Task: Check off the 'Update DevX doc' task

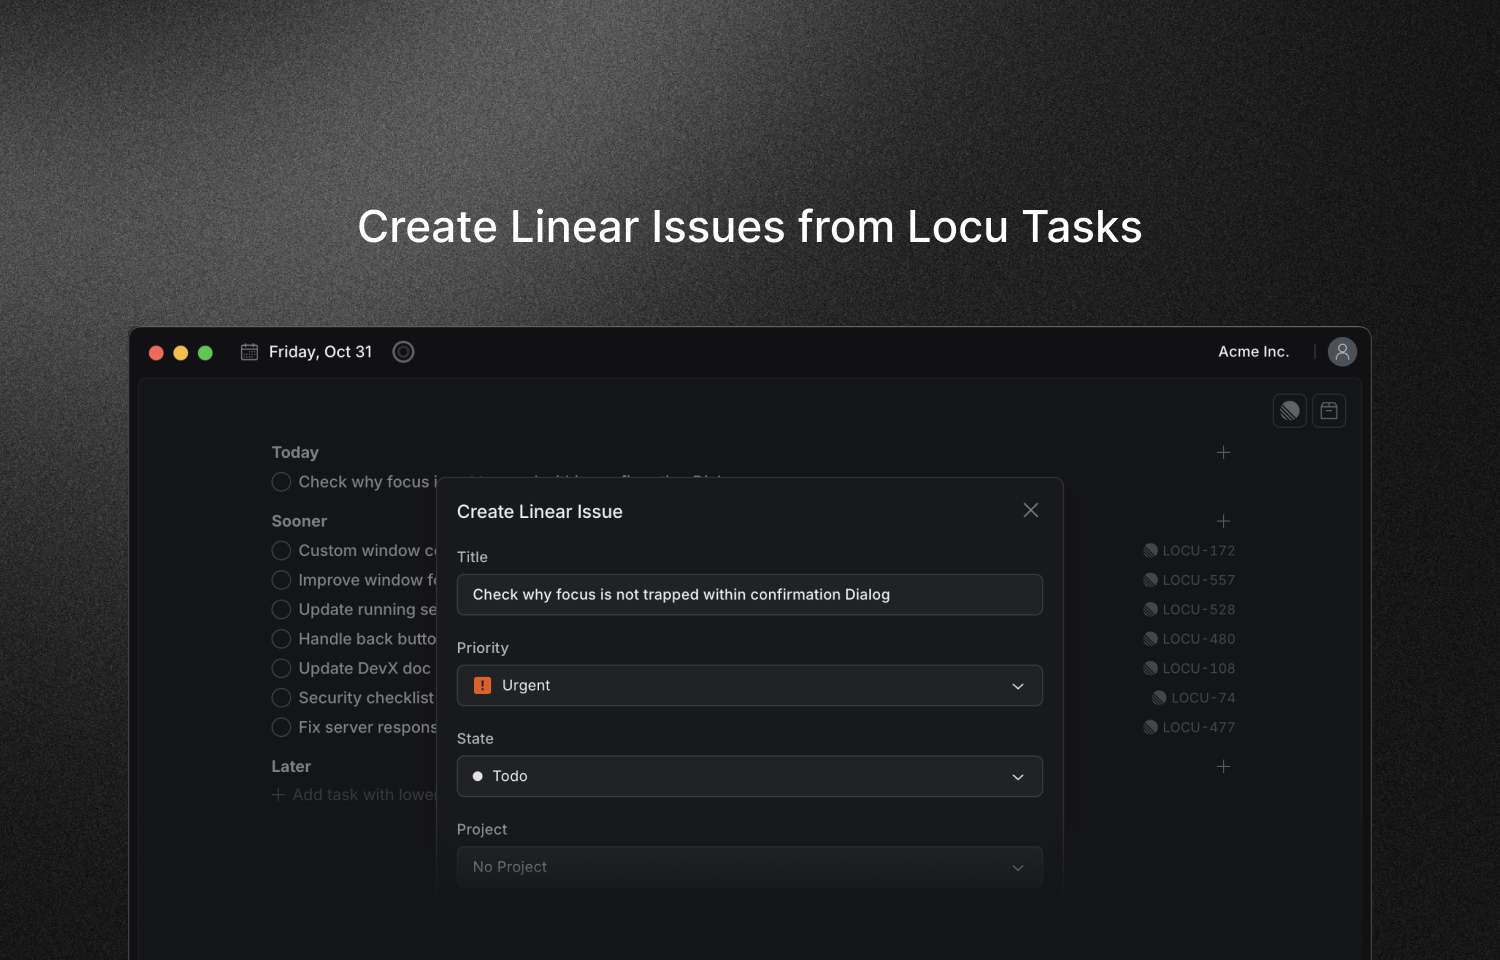Action: [281, 668]
